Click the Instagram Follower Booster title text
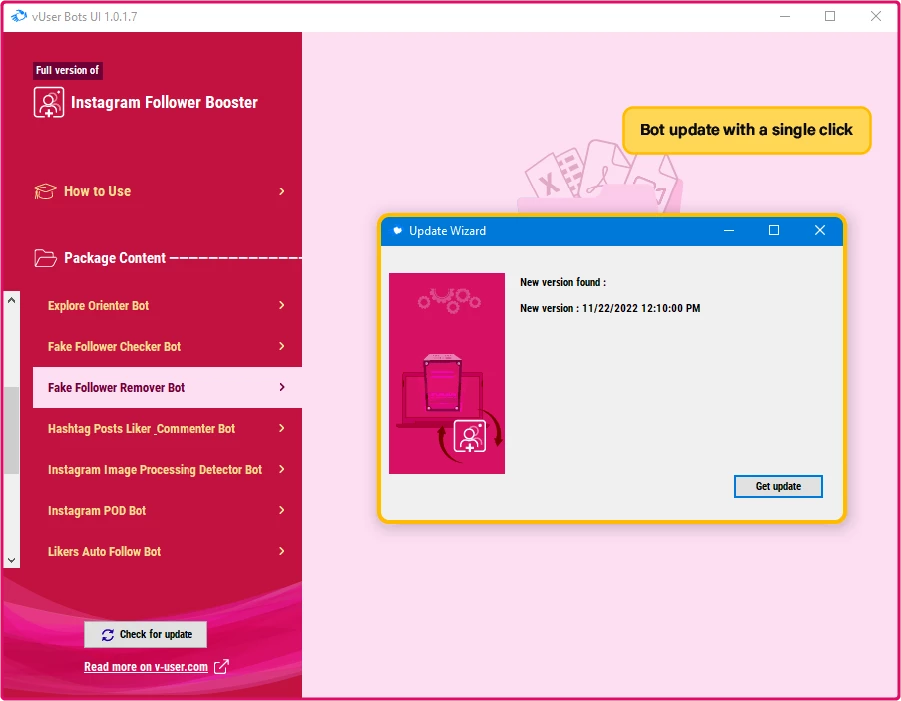This screenshot has width=901, height=701. 164,102
